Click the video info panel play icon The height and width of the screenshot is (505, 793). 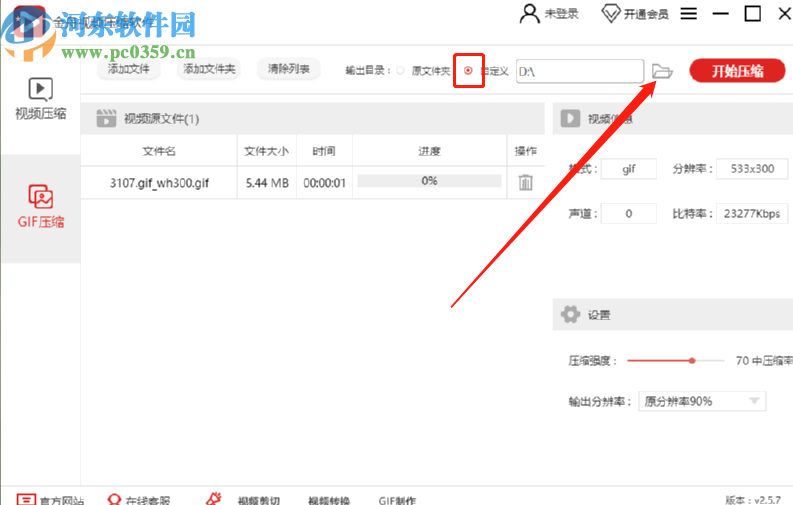(x=570, y=119)
